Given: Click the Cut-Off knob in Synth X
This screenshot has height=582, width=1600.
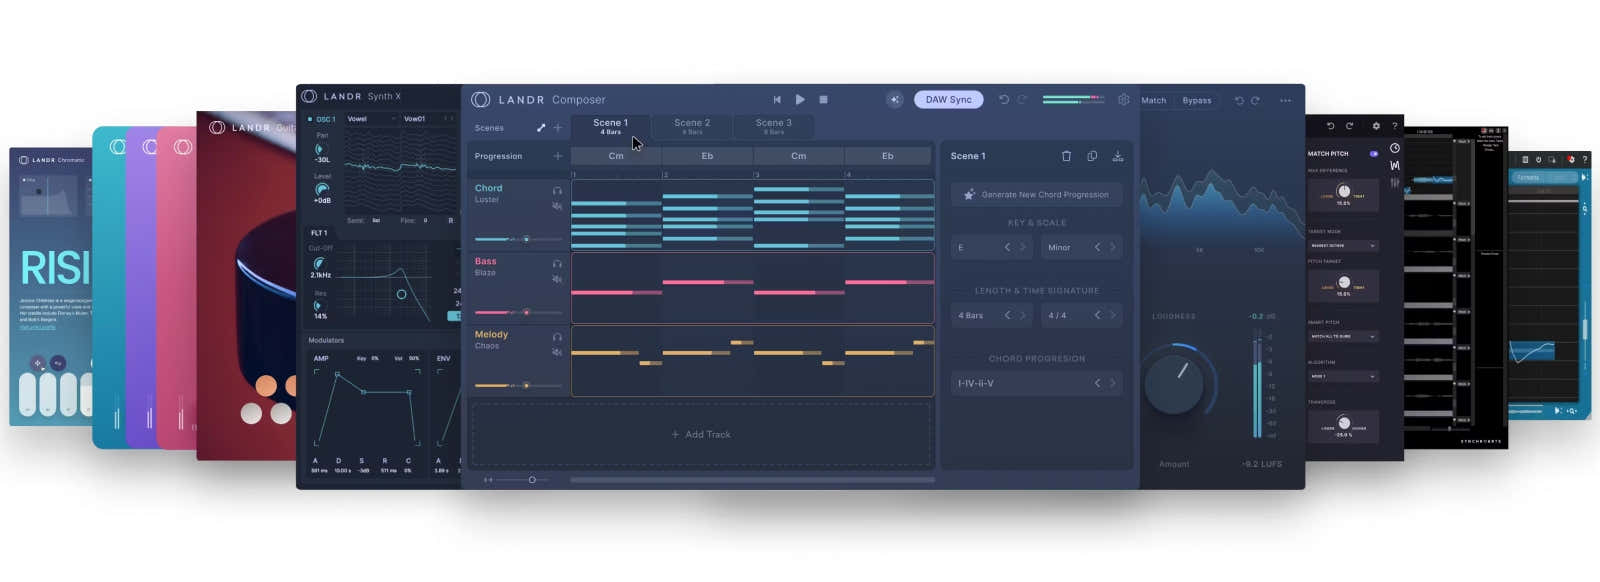Looking at the screenshot, I should [320, 263].
